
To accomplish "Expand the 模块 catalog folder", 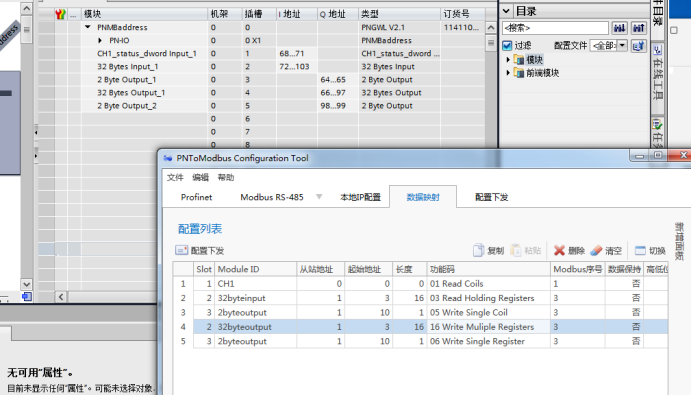I will (x=508, y=60).
